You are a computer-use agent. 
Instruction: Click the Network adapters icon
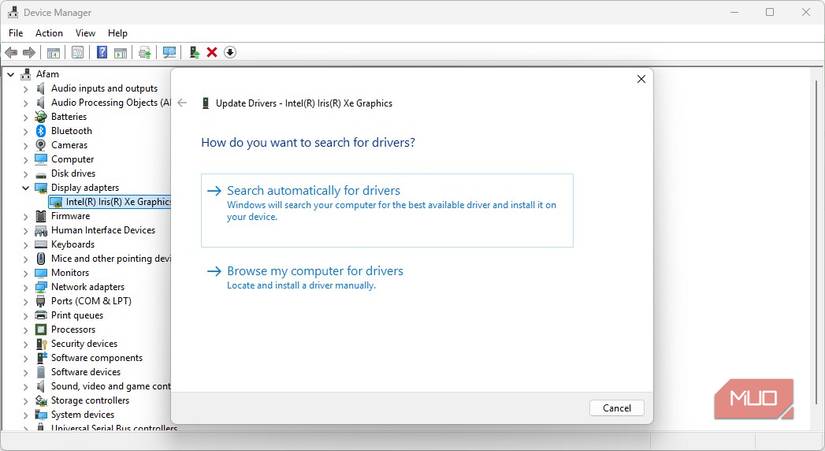[41, 287]
